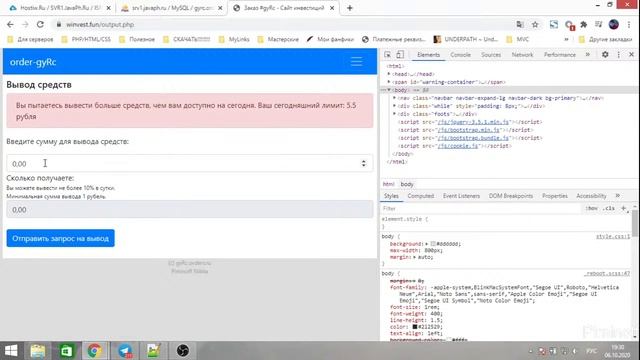Image resolution: width=640 pixels, height=360 pixels.
Task: Open the Network tab in DevTools
Action: point(522,55)
